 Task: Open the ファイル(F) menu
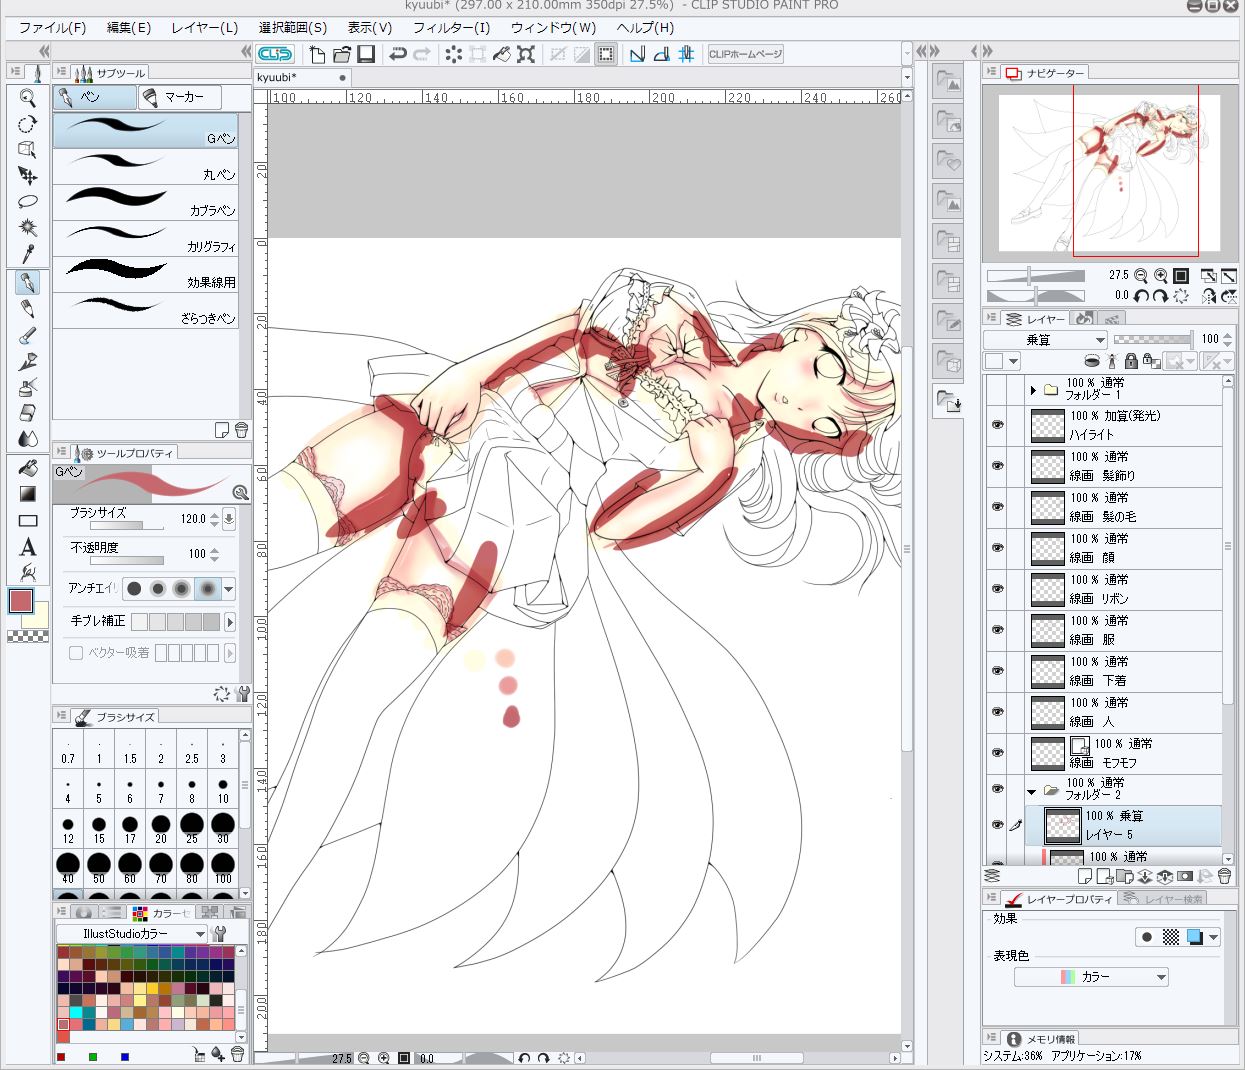coord(52,28)
